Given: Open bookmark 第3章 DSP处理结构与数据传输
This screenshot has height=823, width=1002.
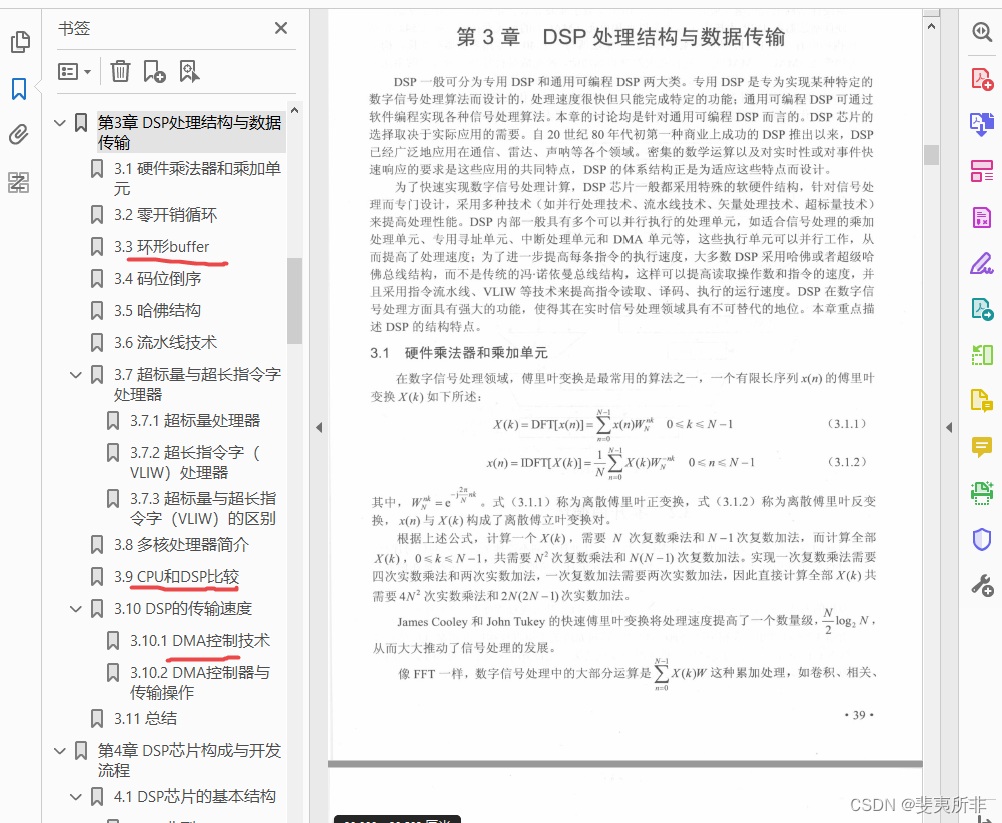Looking at the screenshot, I should pos(189,132).
